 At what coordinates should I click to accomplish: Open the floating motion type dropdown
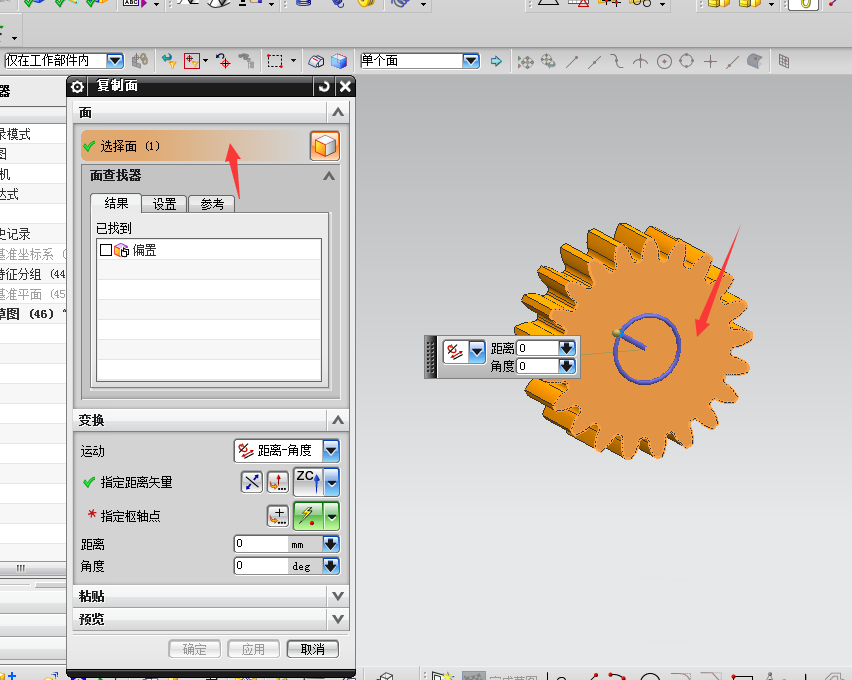477,352
